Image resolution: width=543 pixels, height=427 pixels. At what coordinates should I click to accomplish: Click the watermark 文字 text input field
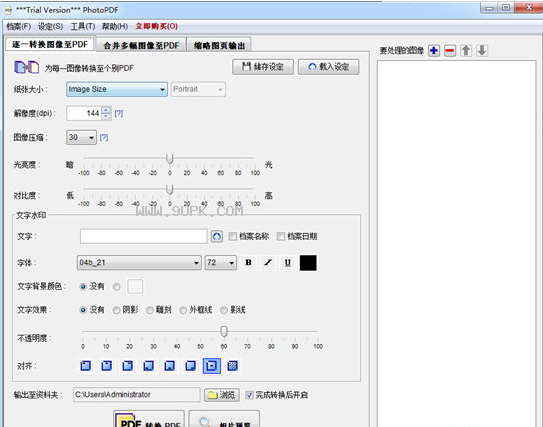(x=144, y=236)
